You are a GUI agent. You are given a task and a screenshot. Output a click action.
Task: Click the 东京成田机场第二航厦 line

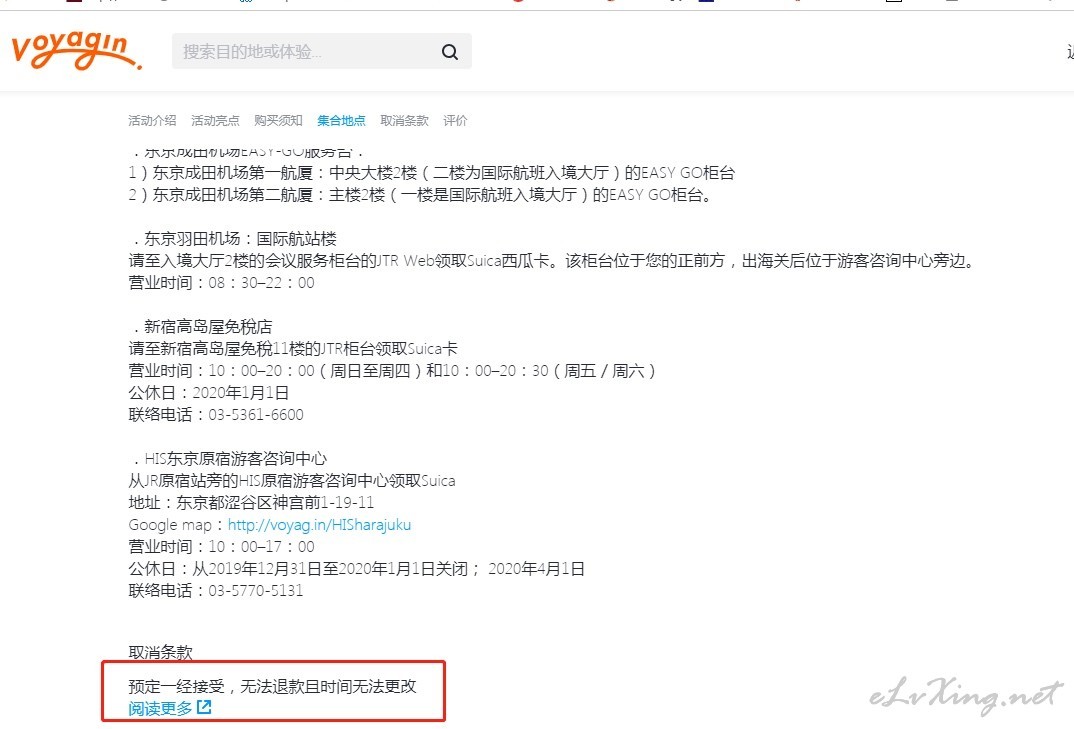[x=420, y=195]
